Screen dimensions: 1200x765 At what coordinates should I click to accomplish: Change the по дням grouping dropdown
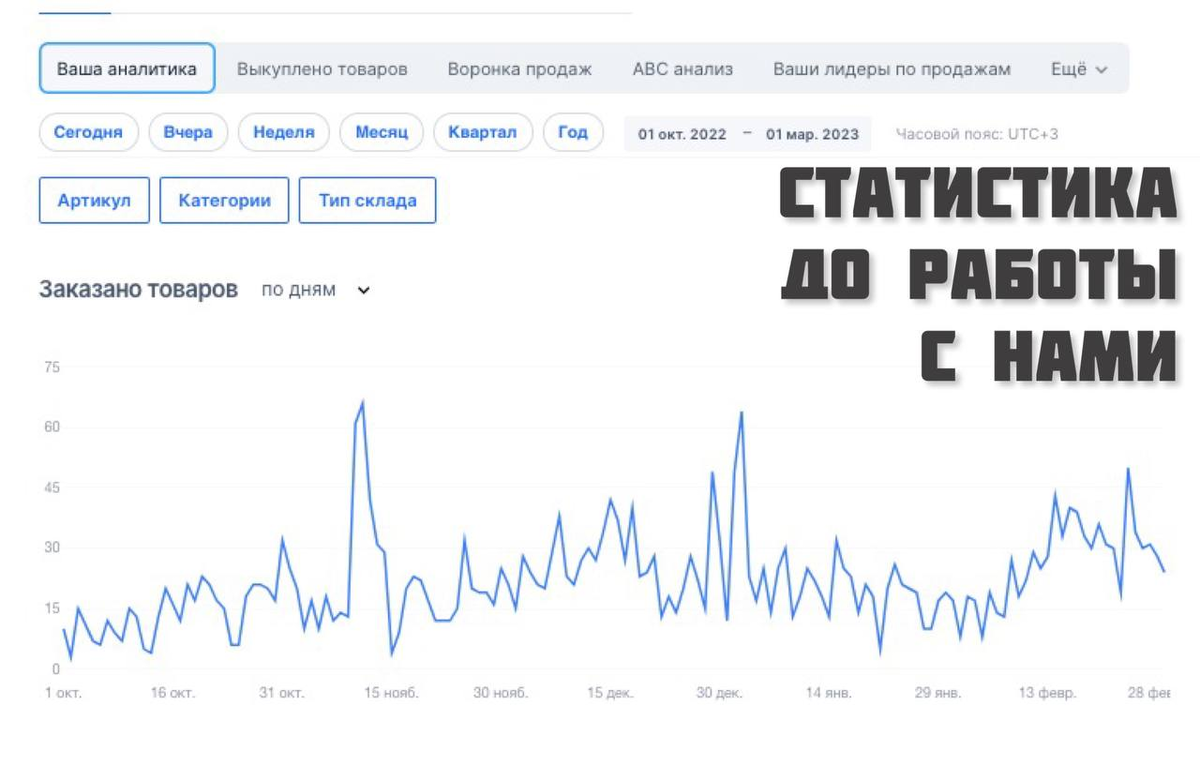(x=316, y=290)
